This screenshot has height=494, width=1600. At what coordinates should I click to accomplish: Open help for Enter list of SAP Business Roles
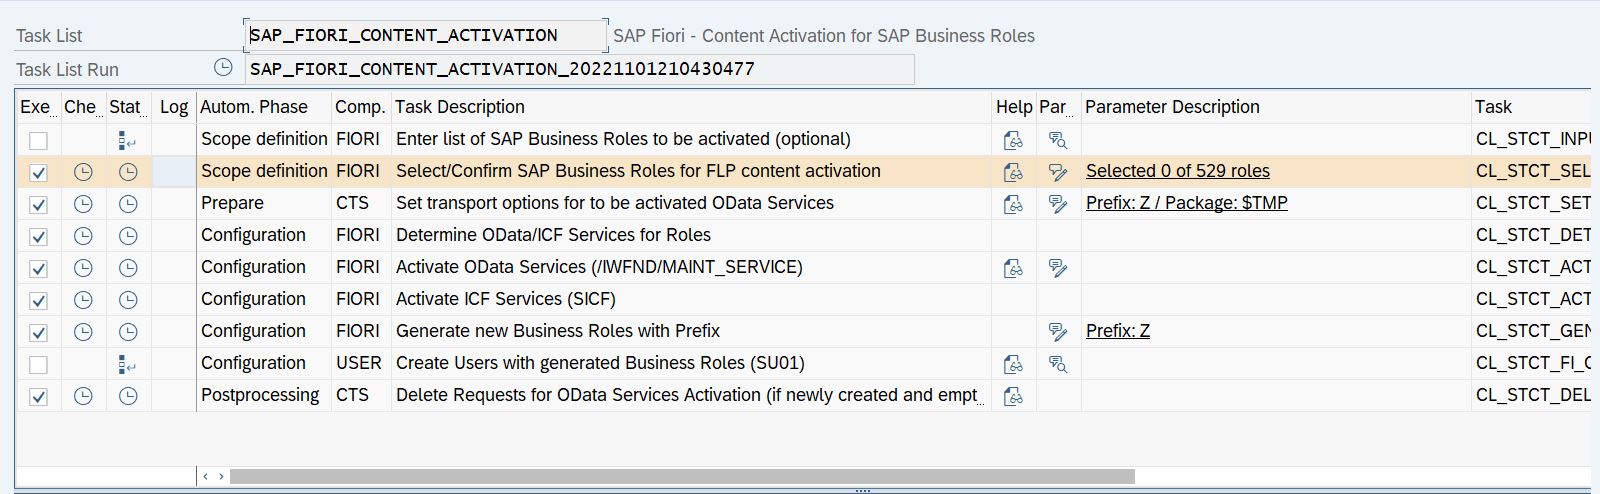(x=1013, y=140)
